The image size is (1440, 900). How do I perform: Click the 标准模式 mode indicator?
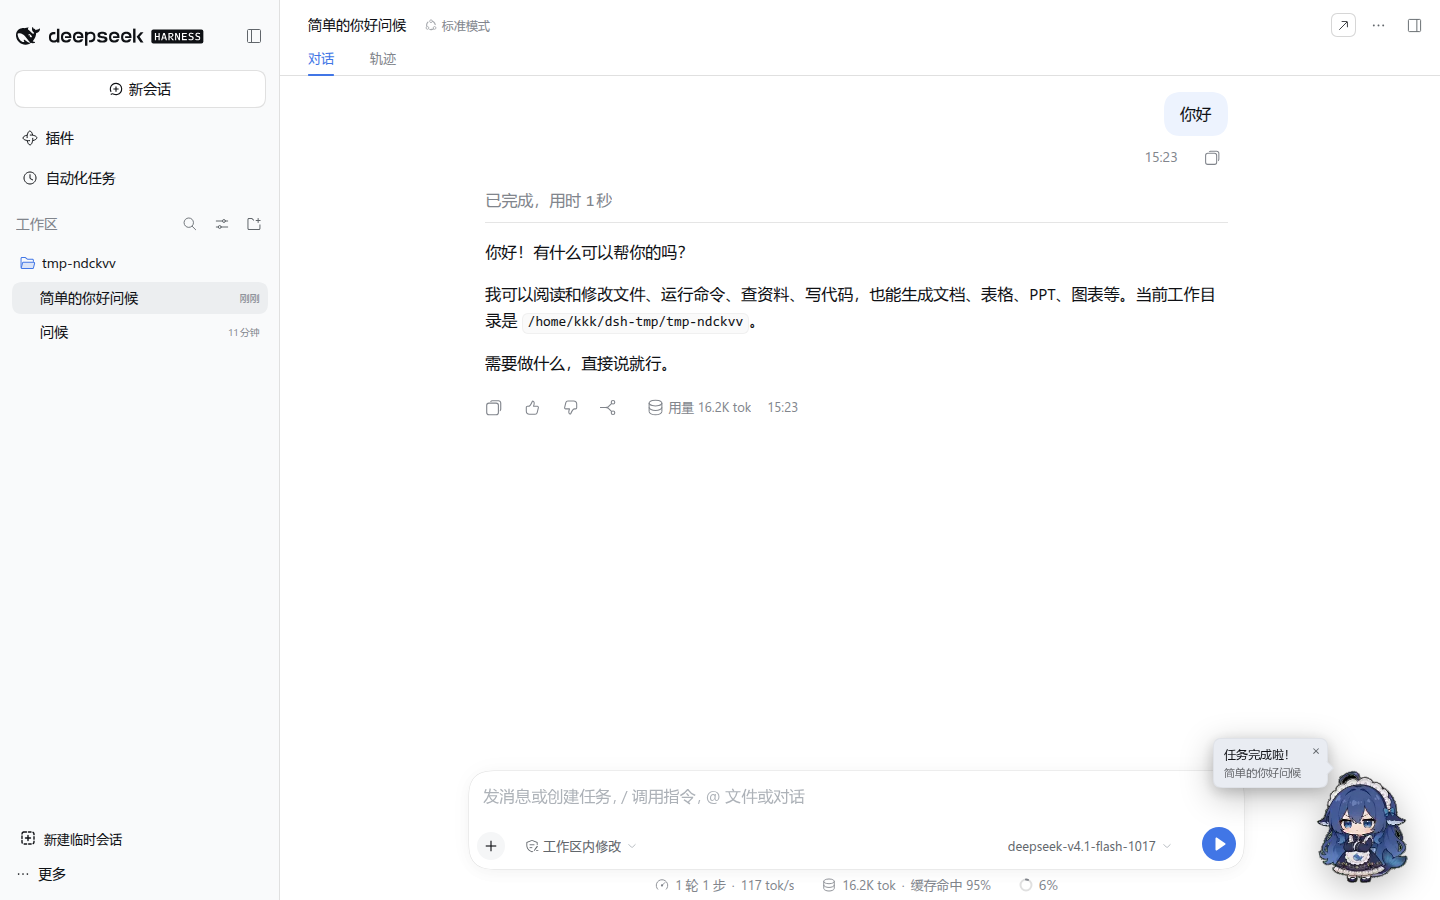(x=458, y=26)
